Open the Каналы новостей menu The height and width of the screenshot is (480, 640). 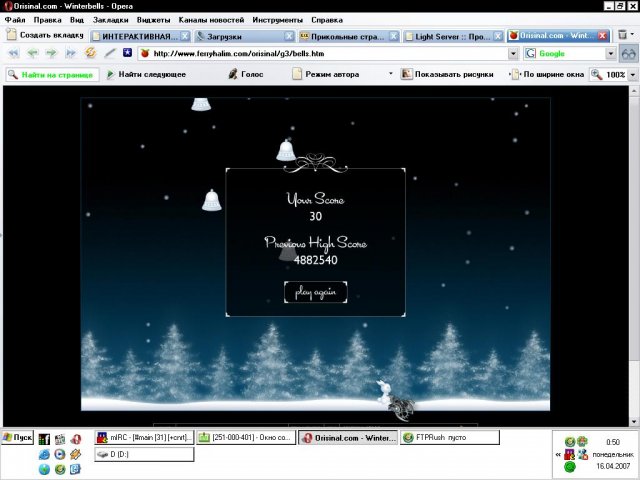pyautogui.click(x=211, y=20)
